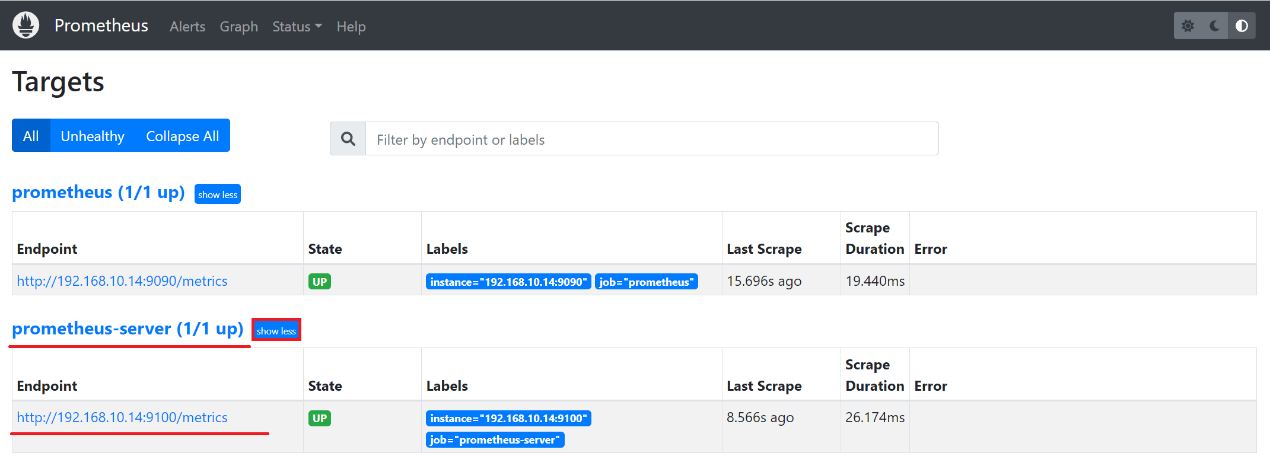Select the browser-preferred half-circle theme icon

pos(1242,26)
